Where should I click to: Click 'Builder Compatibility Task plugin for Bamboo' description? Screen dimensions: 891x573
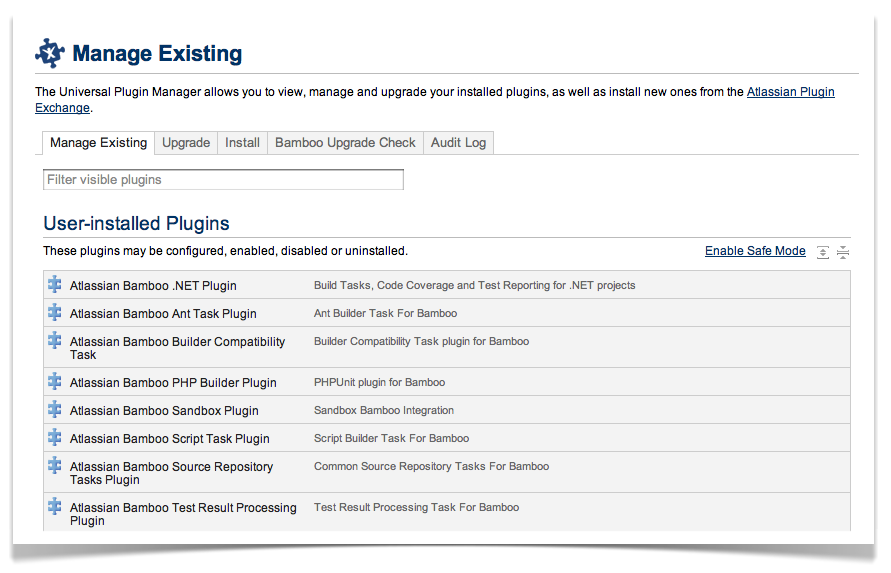click(x=421, y=341)
